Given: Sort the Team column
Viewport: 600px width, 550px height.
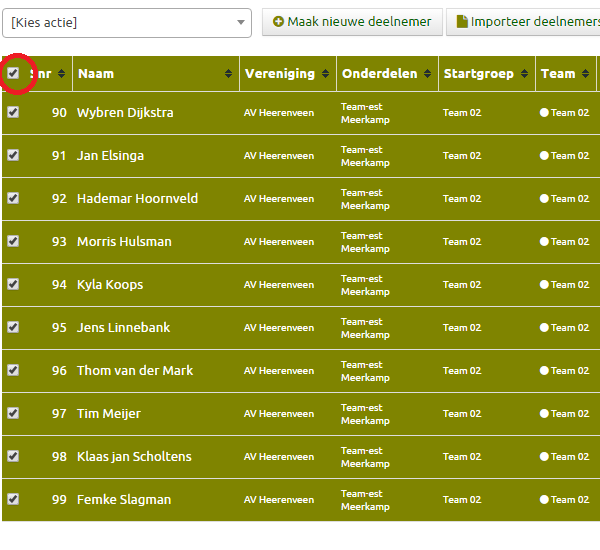Looking at the screenshot, I should point(585,73).
